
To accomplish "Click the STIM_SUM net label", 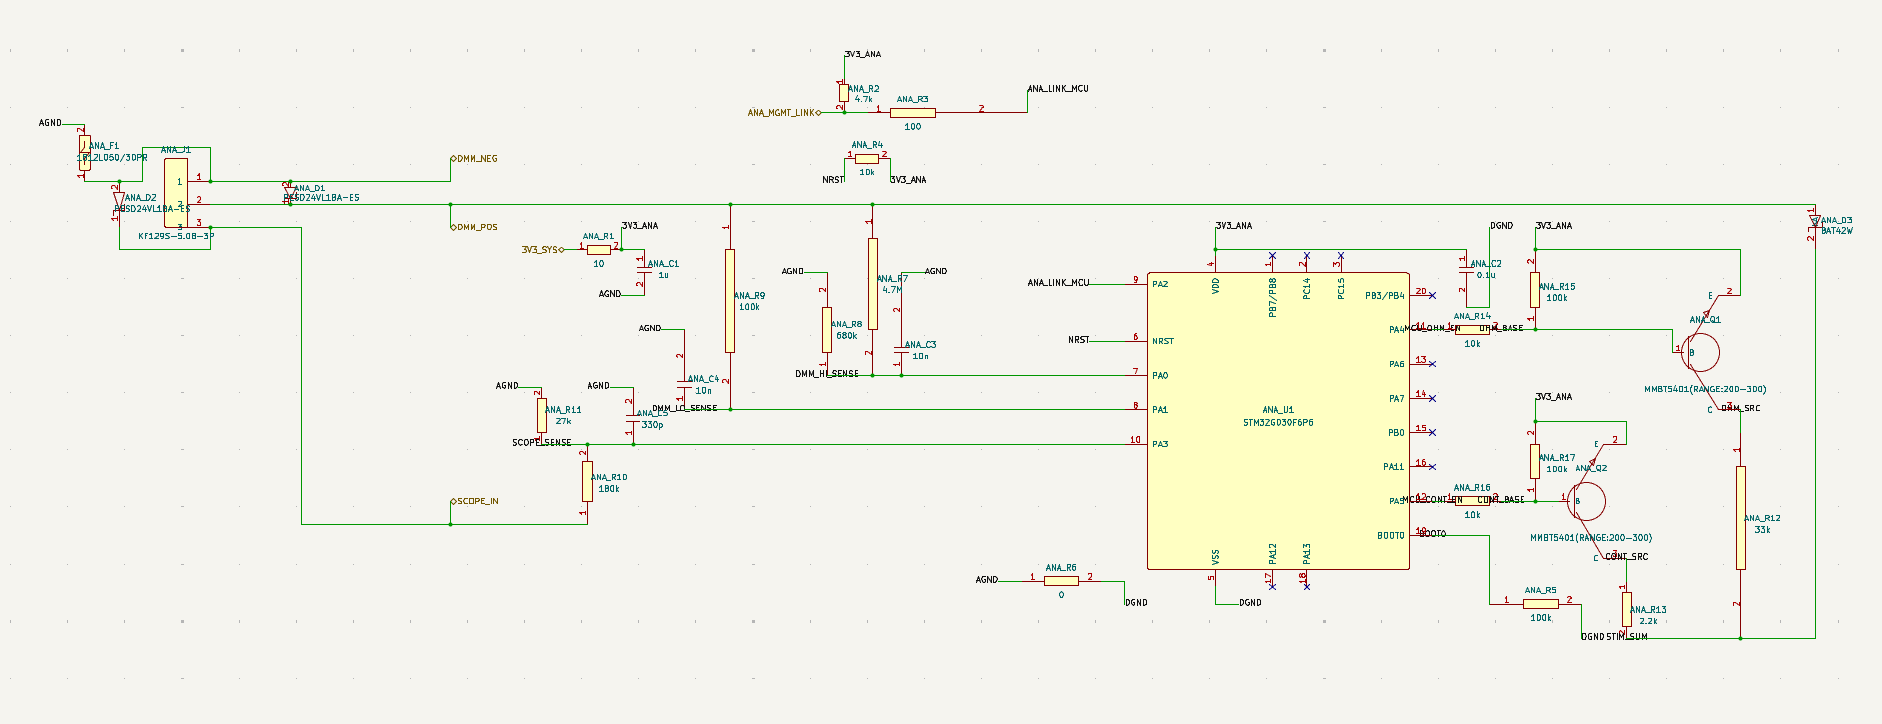I will tap(1627, 637).
